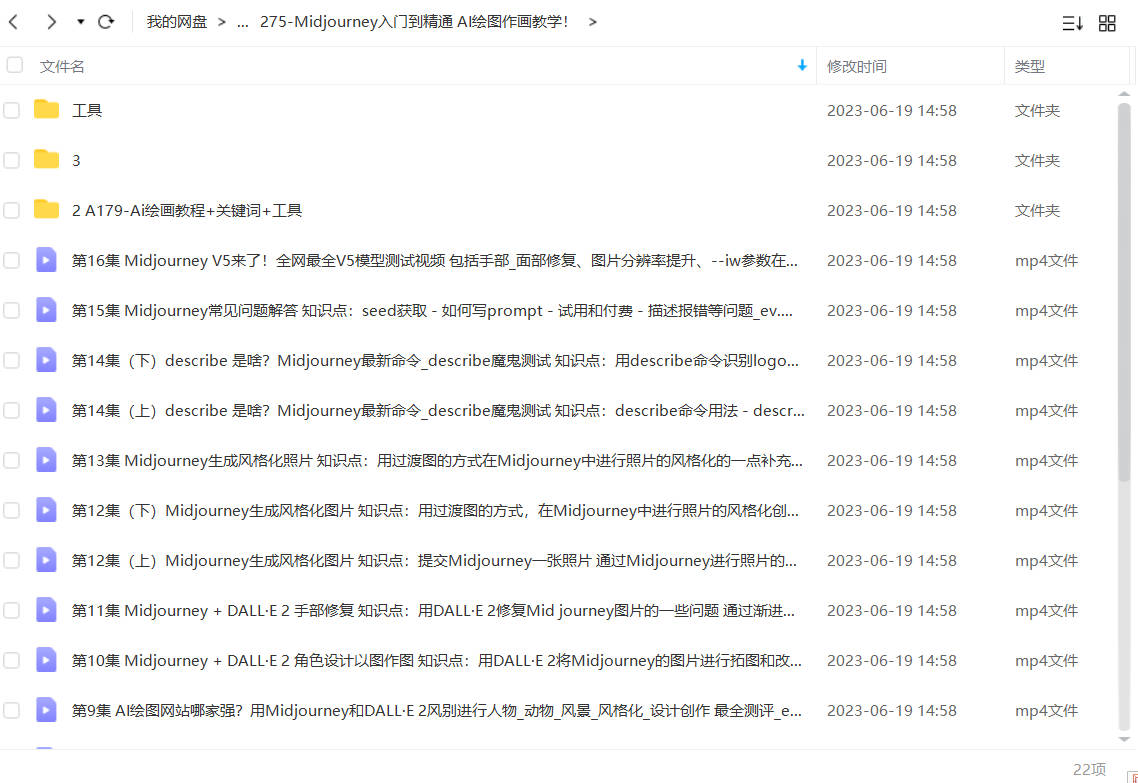Select the 第15集 Midjourney常见问题解答 file name
The image size is (1138, 783).
pos(432,311)
